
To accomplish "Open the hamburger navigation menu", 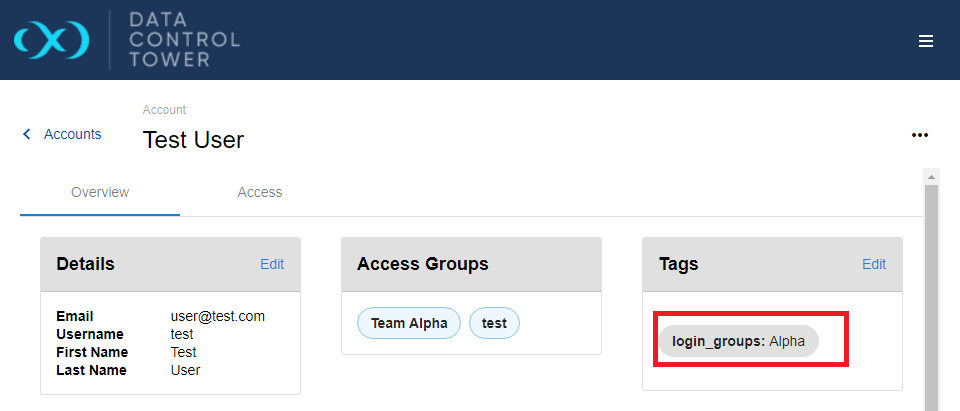I will pos(926,41).
